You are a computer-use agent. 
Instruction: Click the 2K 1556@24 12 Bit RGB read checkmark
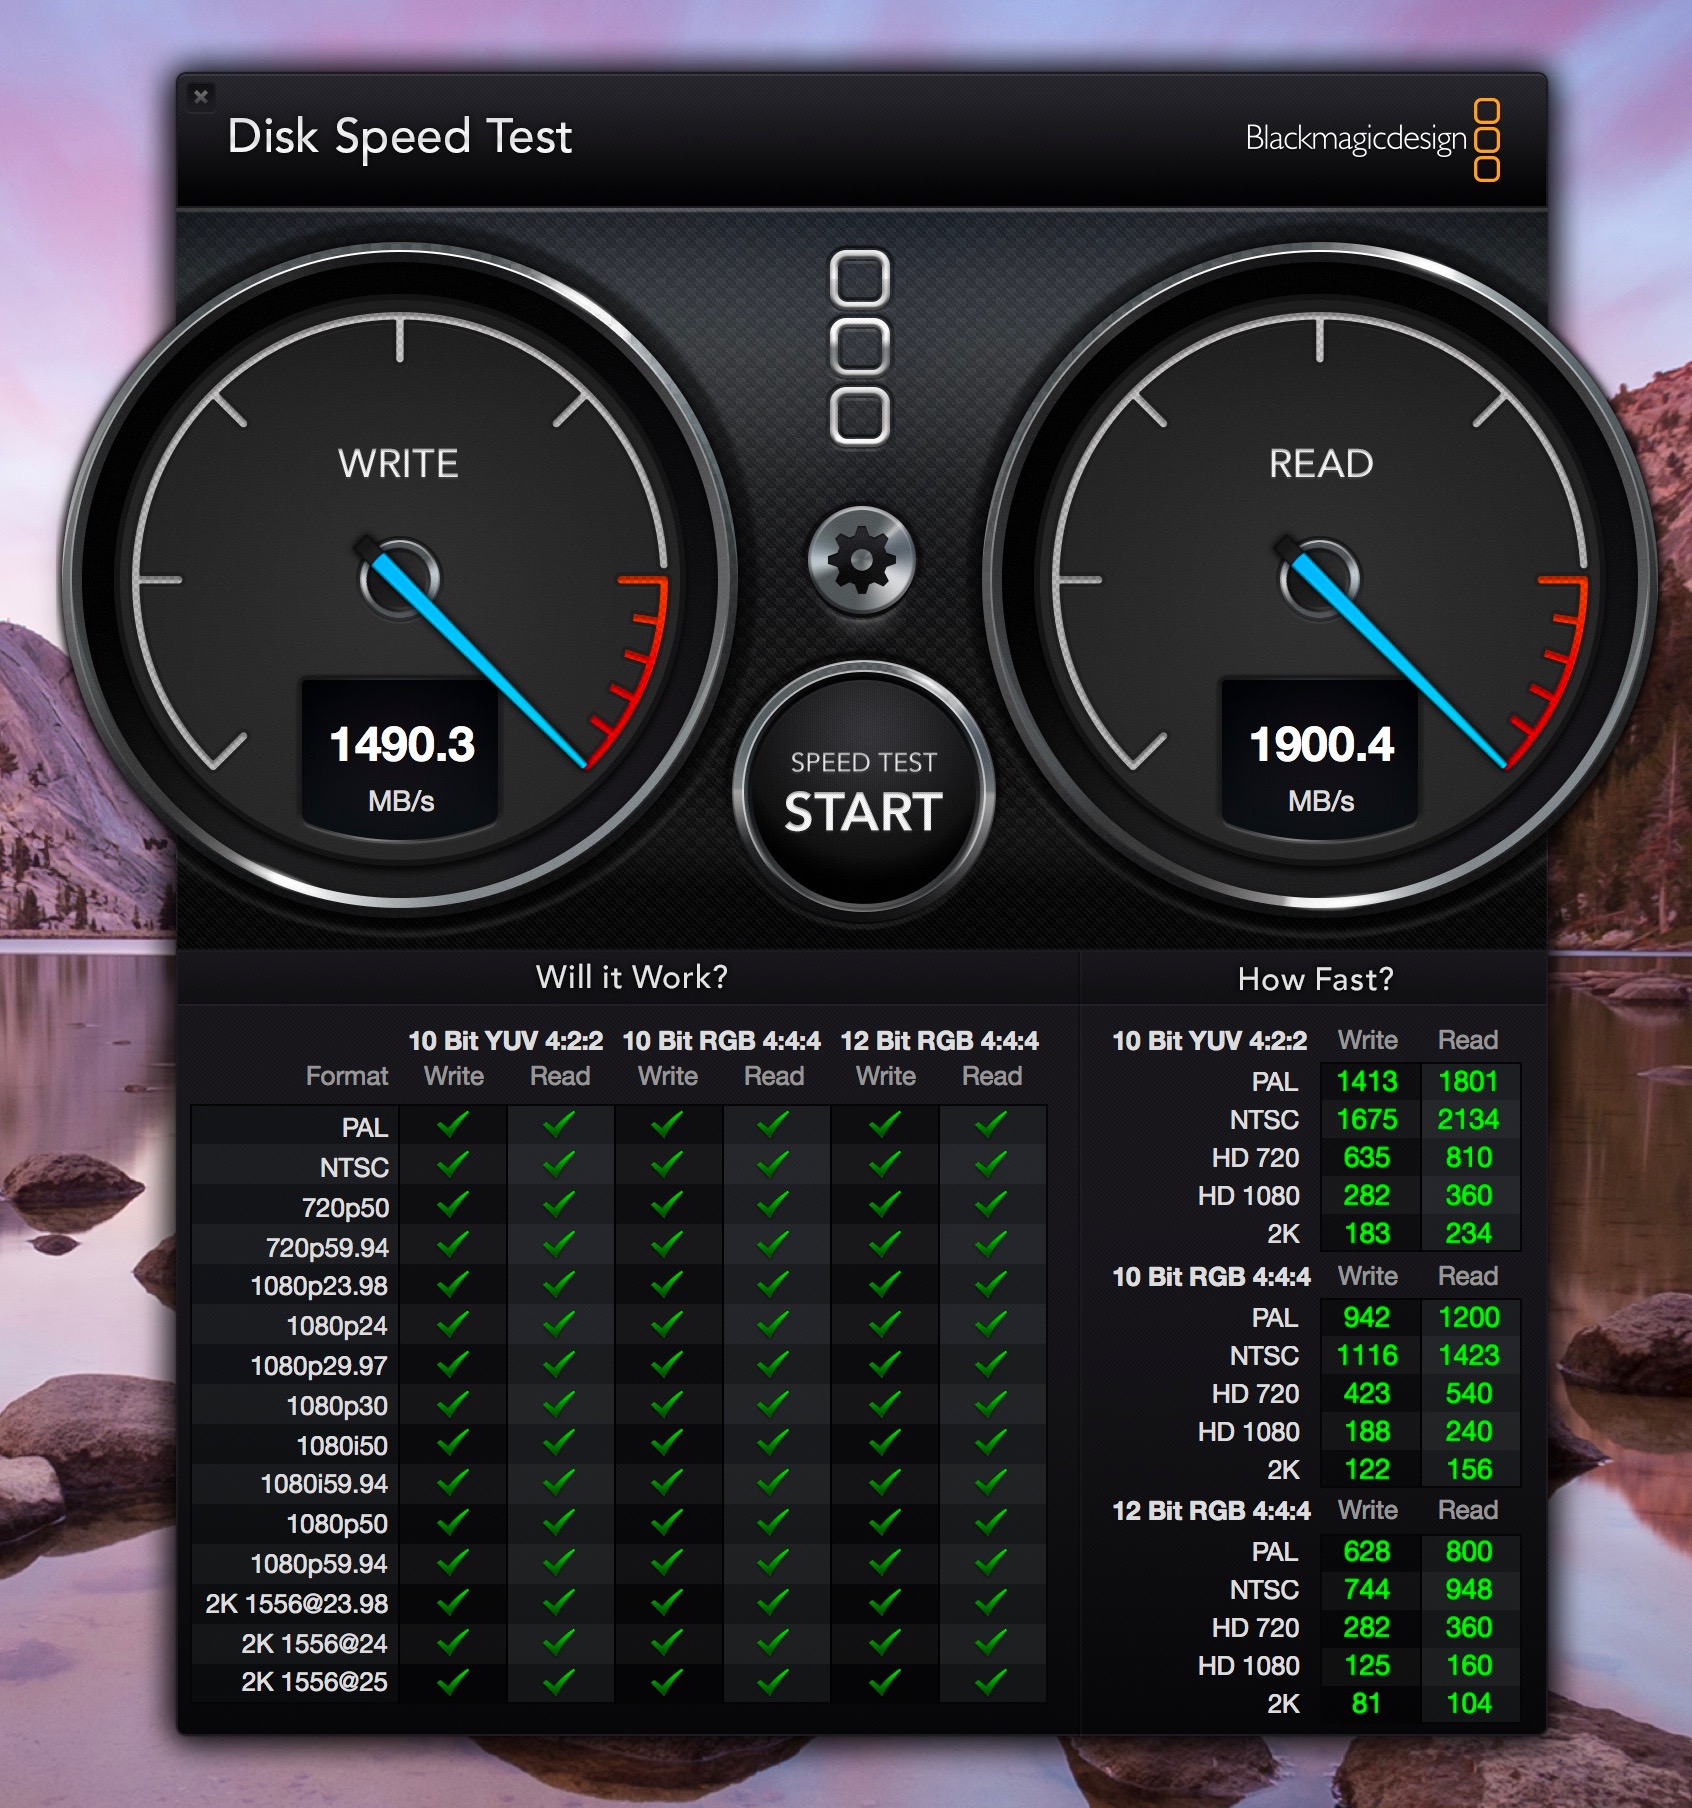991,1642
